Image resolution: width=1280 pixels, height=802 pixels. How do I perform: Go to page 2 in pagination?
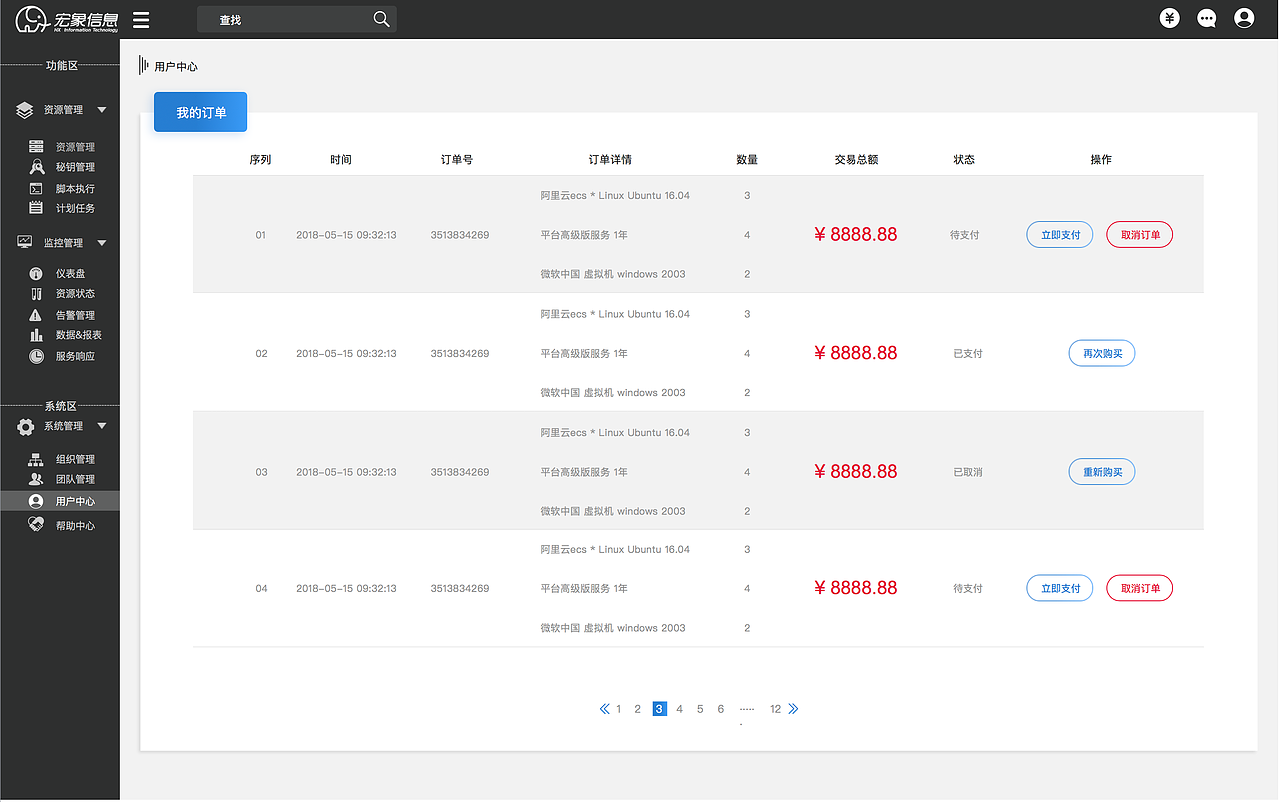(x=637, y=709)
